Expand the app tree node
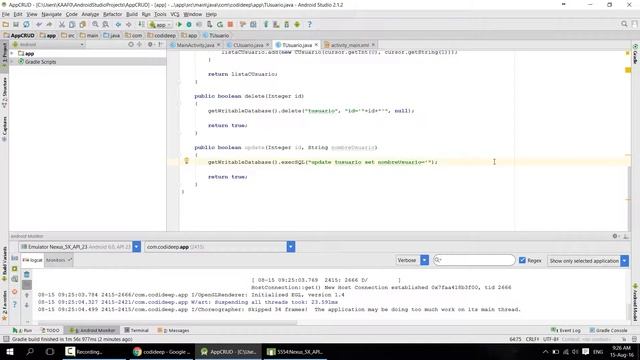 12,53
